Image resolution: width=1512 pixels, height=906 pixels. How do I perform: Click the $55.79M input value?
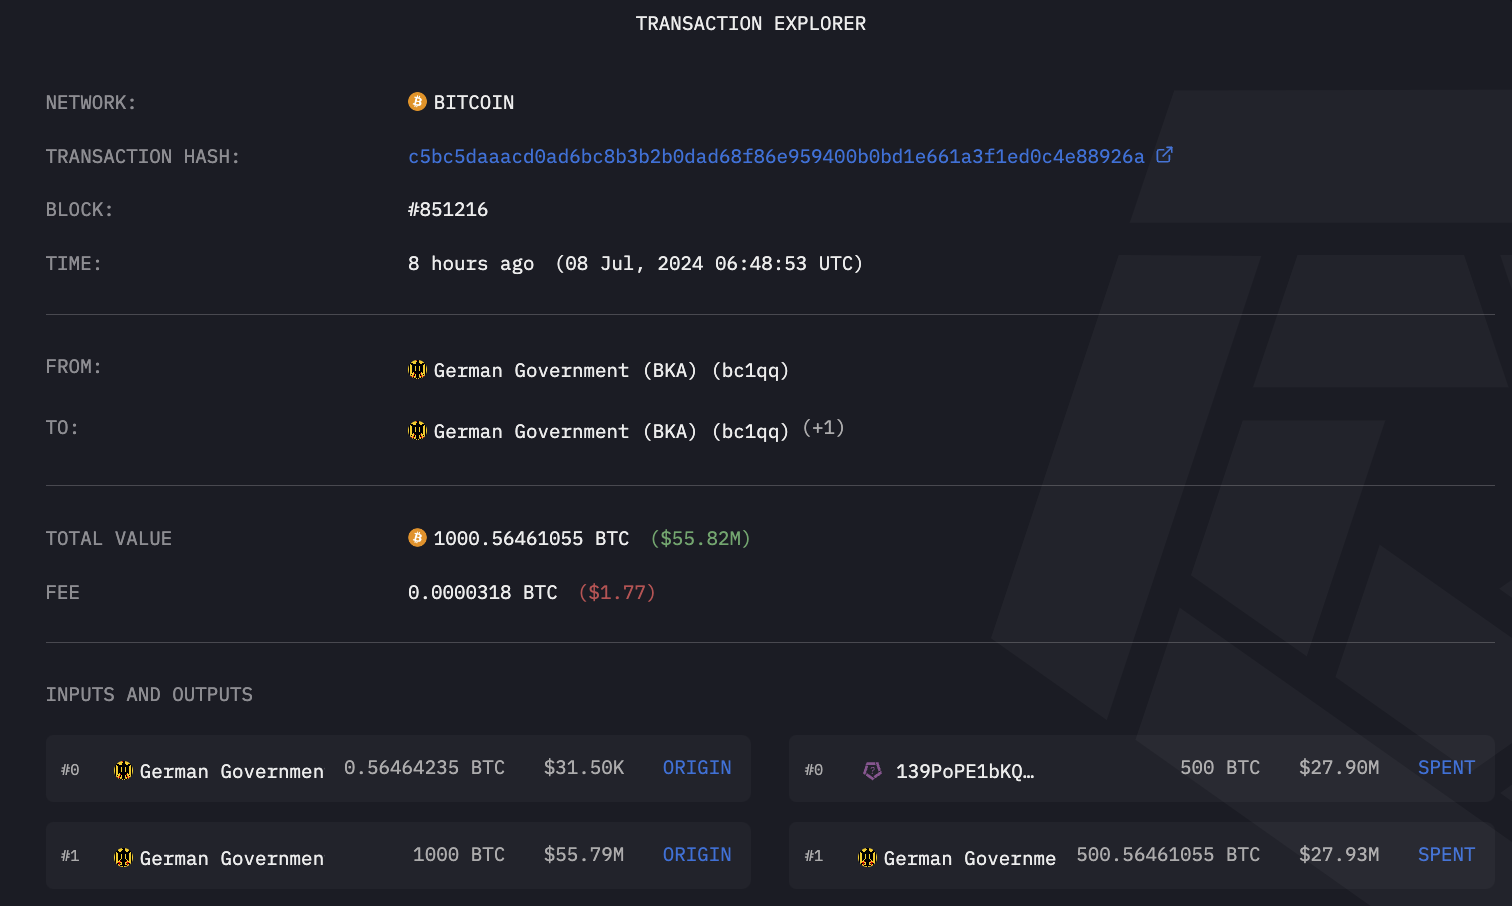click(584, 854)
